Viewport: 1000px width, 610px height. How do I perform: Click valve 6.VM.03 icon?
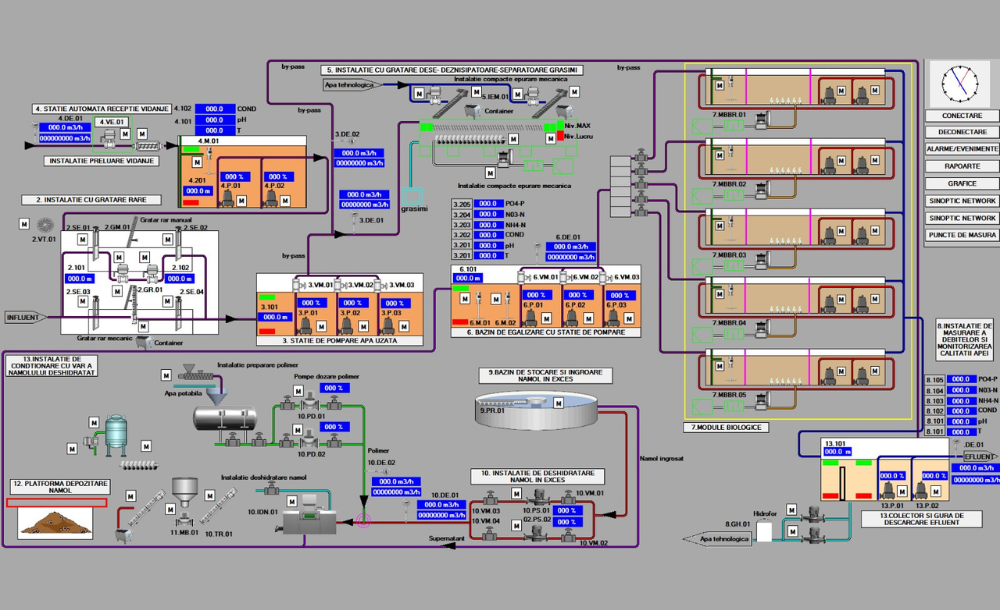point(607,278)
